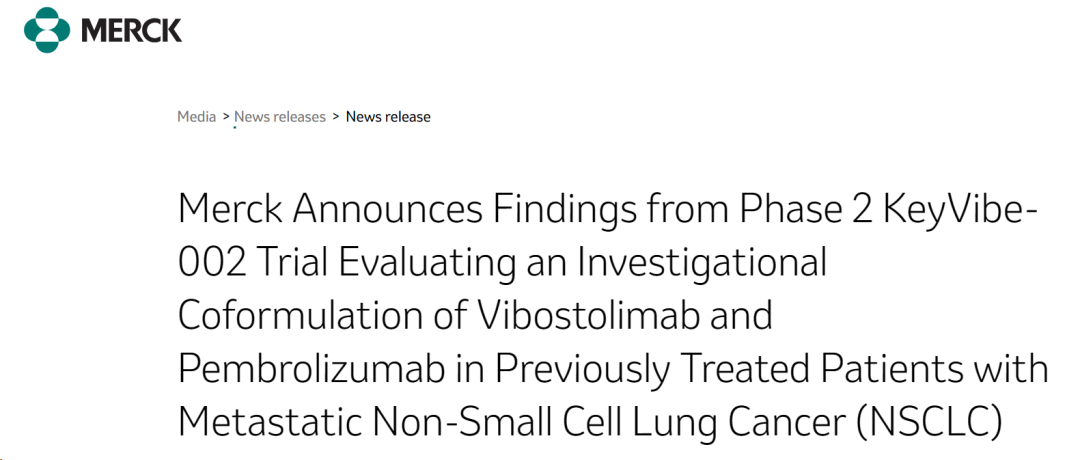Image resolution: width=1080 pixels, height=460 pixels.
Task: Click the separator arrow after News releases
Action: 335,117
